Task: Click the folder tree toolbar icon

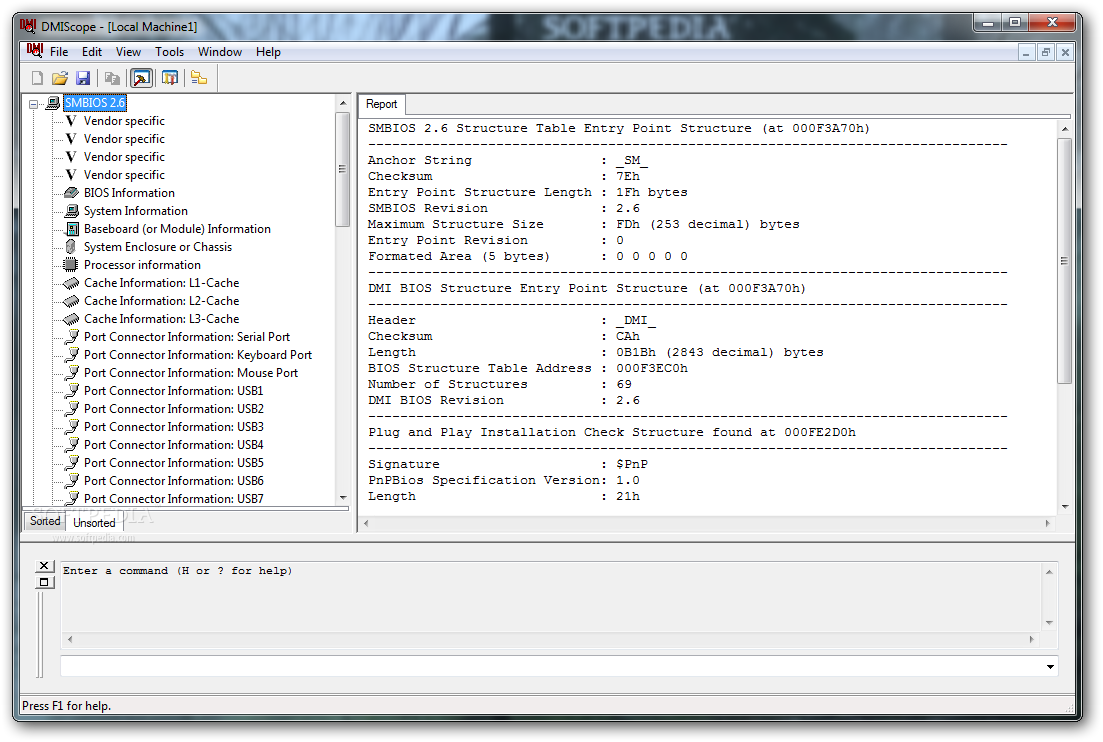Action: click(199, 78)
